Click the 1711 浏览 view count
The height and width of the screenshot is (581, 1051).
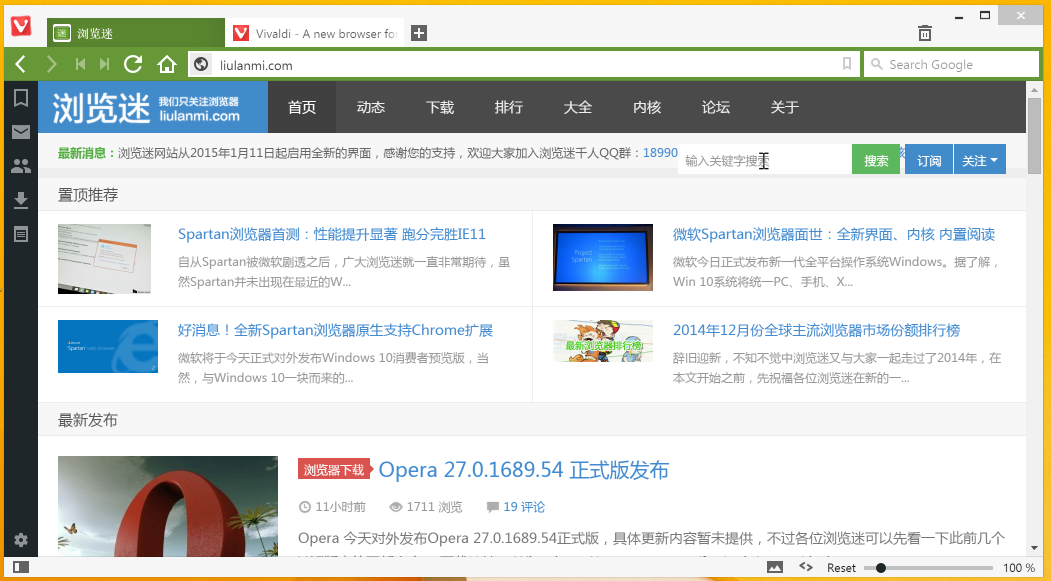point(434,507)
